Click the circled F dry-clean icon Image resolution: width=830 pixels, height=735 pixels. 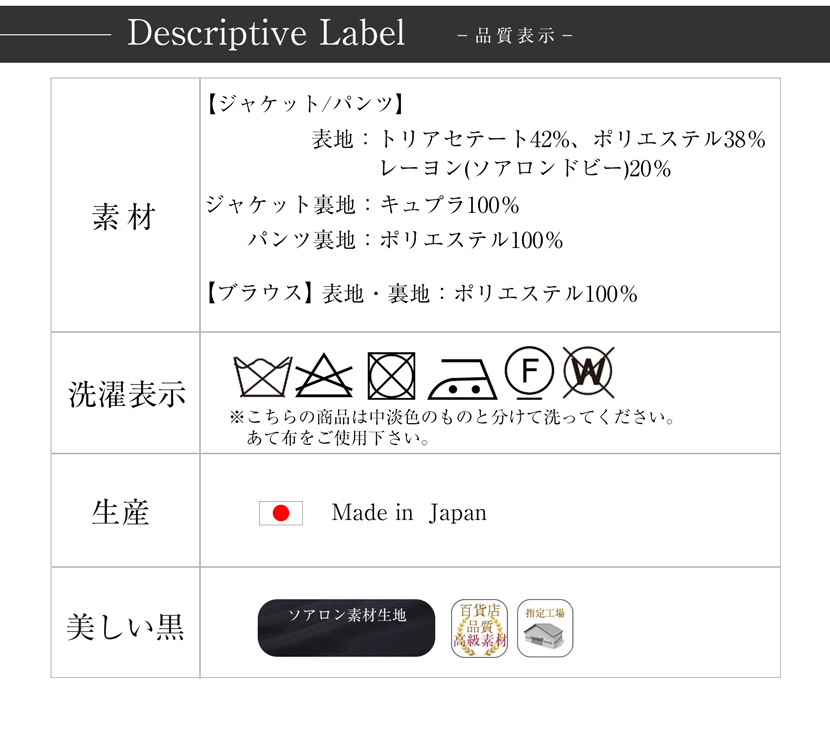[529, 373]
